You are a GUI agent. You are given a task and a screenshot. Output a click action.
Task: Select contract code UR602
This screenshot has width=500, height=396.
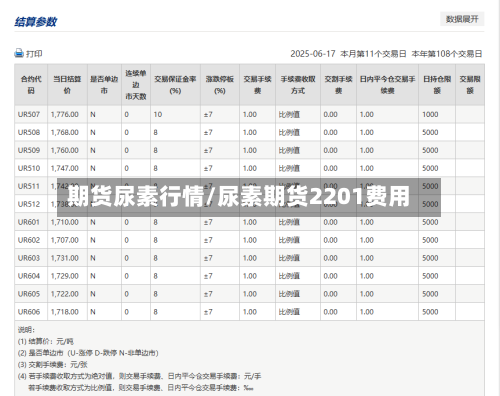coord(29,240)
